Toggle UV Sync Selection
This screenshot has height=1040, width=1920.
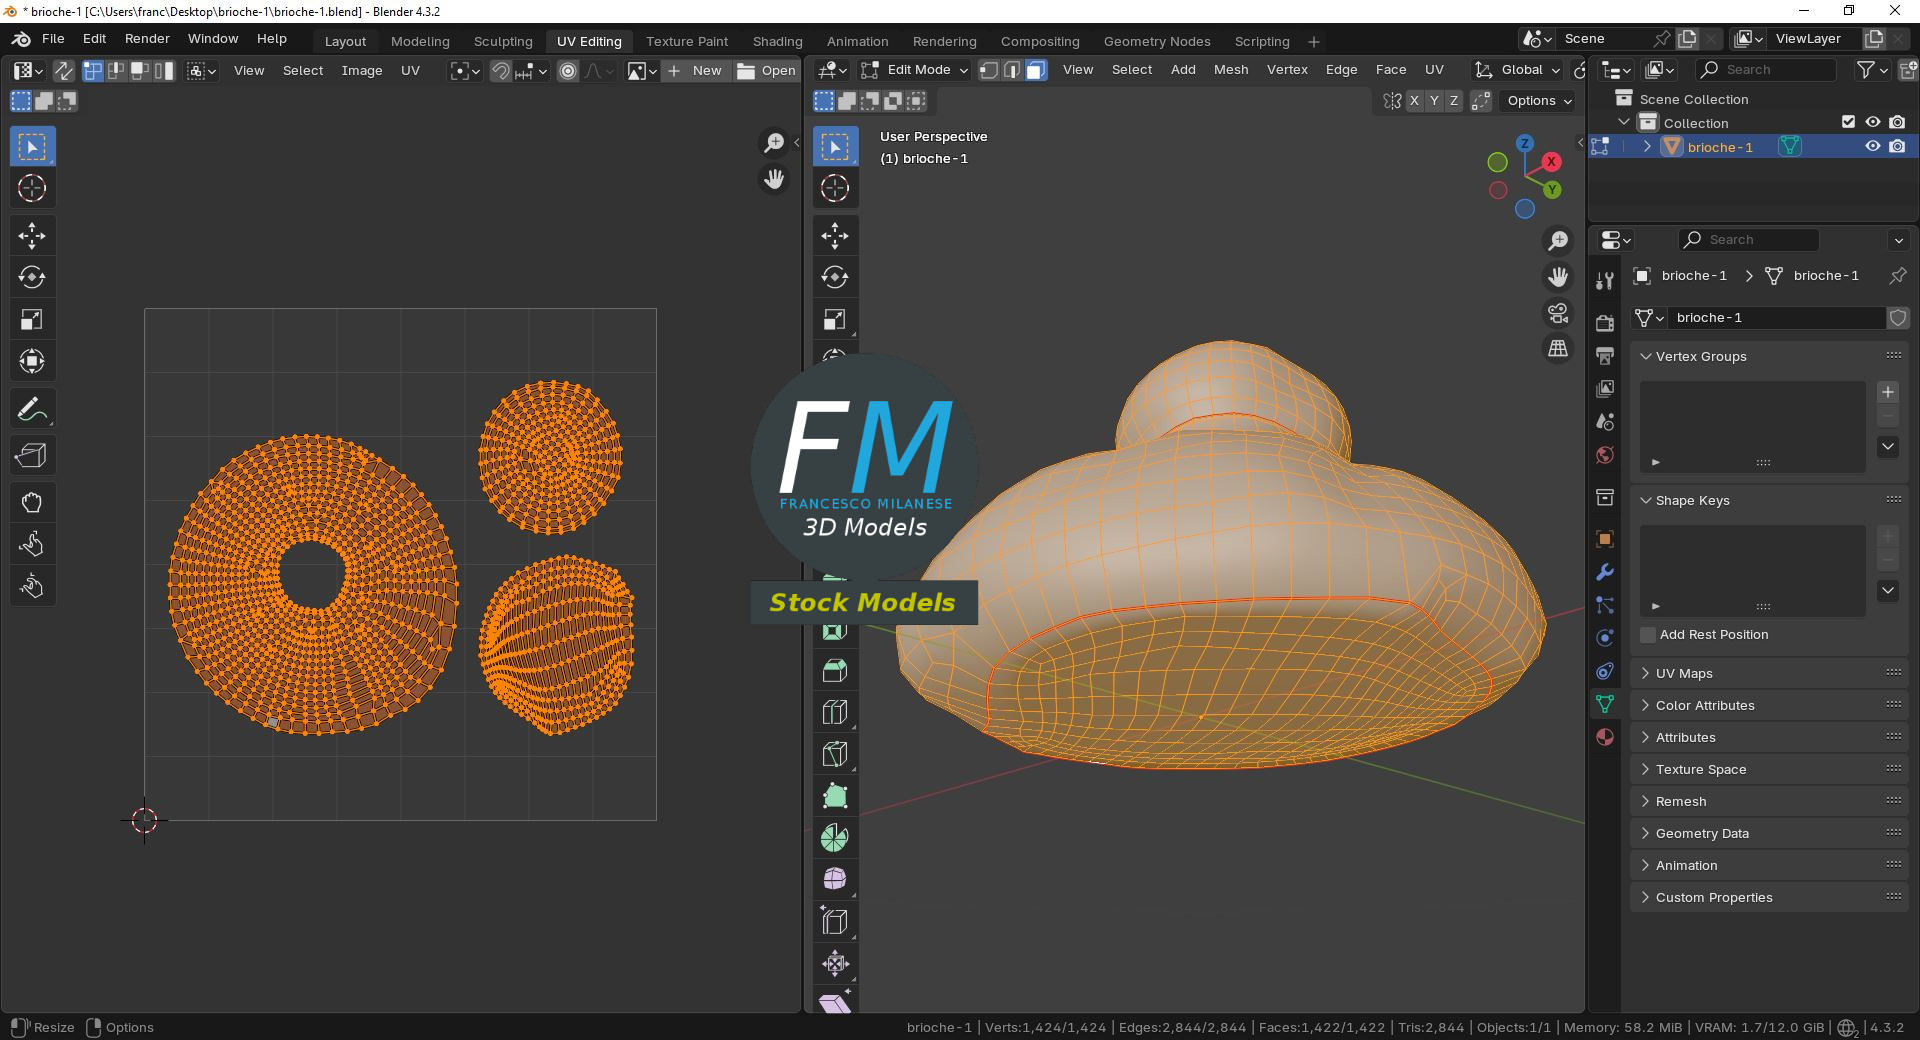click(x=63, y=71)
